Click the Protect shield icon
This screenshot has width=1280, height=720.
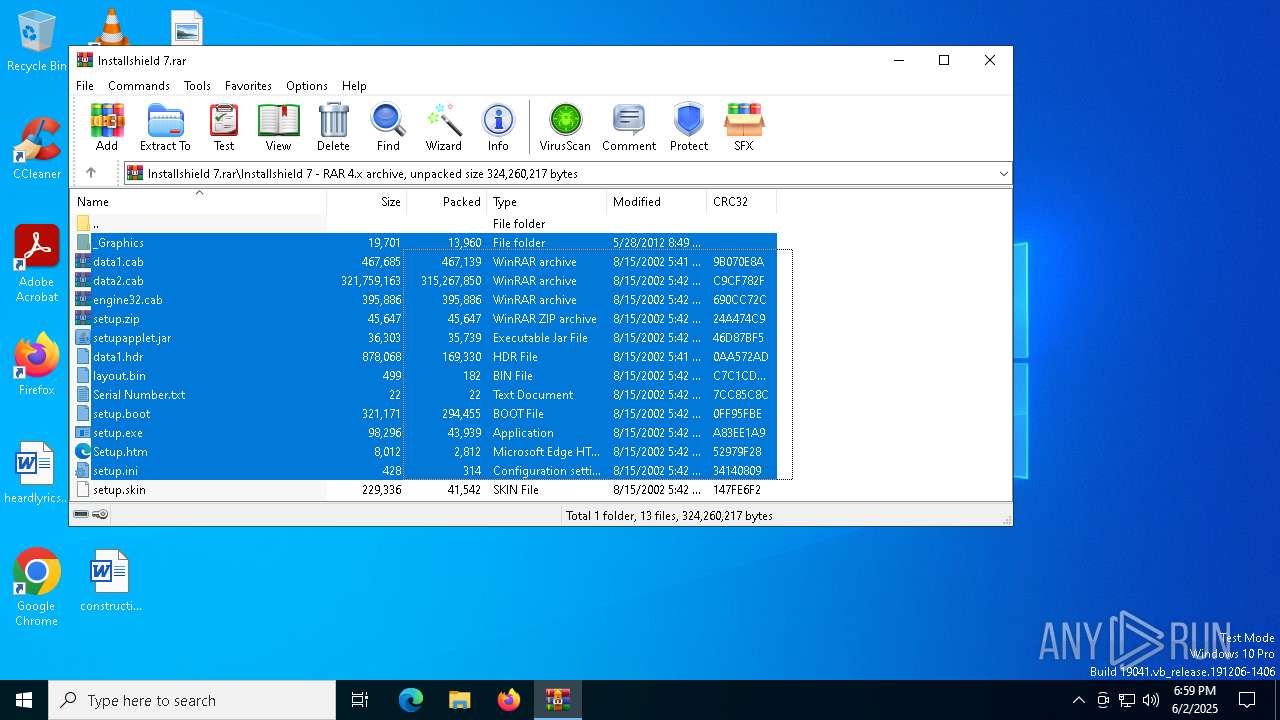(x=689, y=127)
